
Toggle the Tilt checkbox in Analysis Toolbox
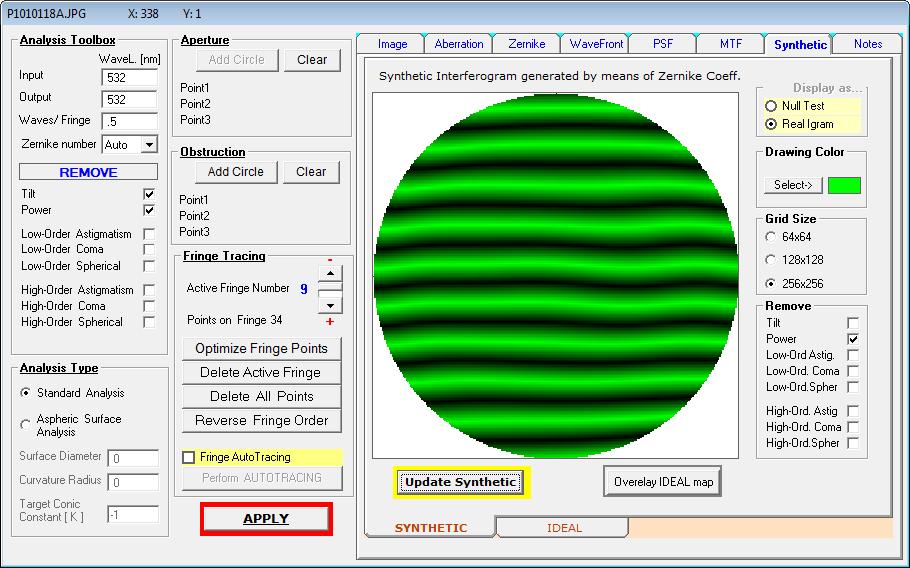click(x=149, y=194)
